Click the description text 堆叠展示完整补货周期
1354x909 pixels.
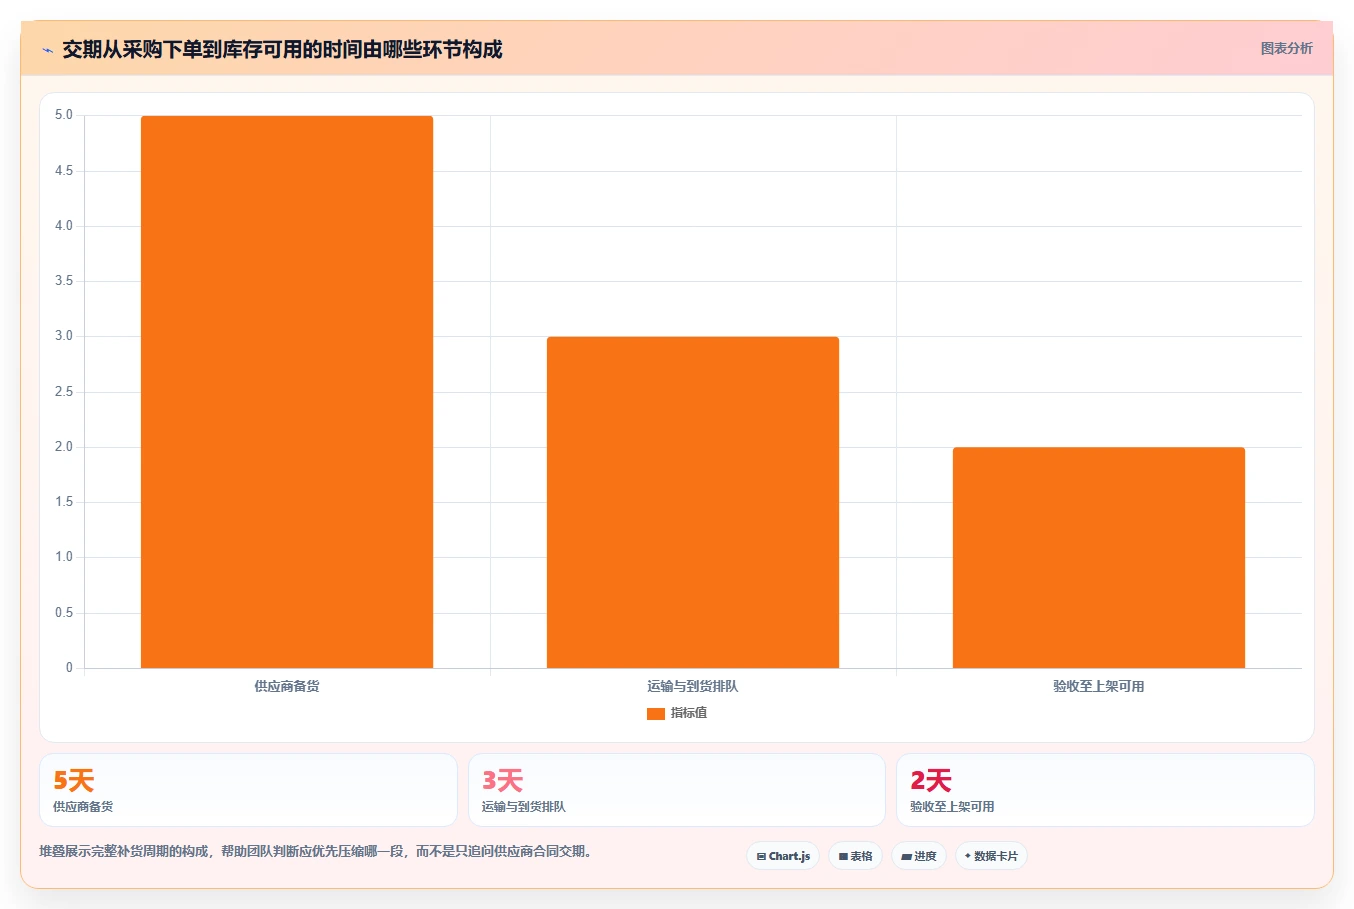[316, 851]
